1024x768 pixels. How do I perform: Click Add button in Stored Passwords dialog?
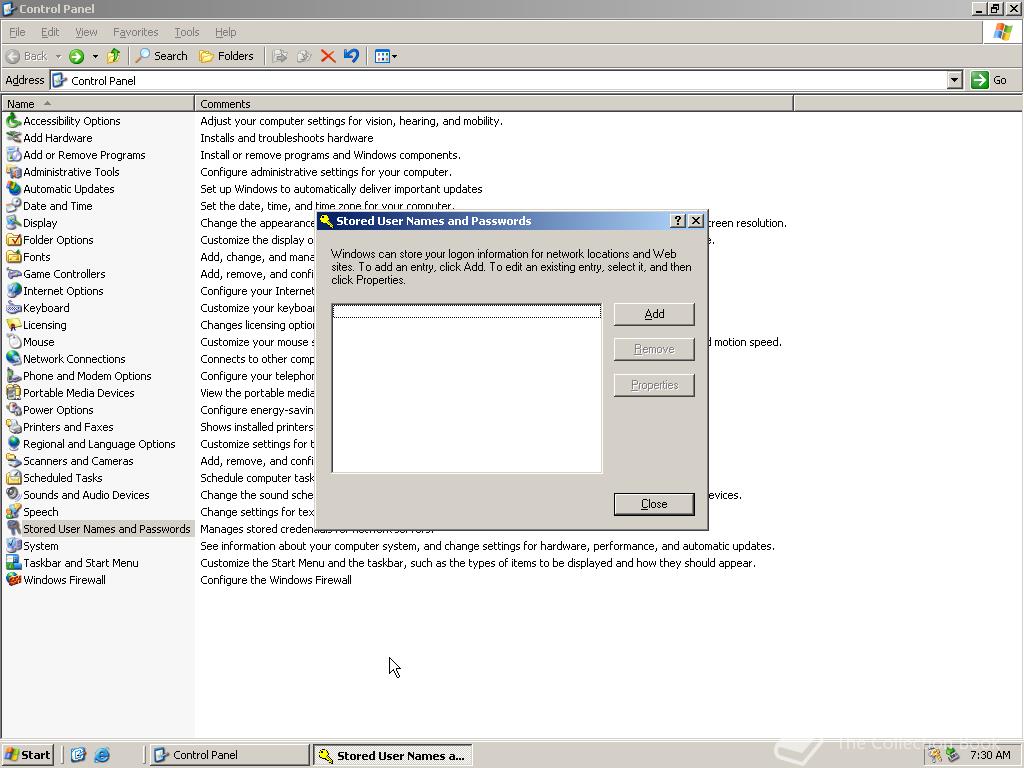(x=654, y=314)
